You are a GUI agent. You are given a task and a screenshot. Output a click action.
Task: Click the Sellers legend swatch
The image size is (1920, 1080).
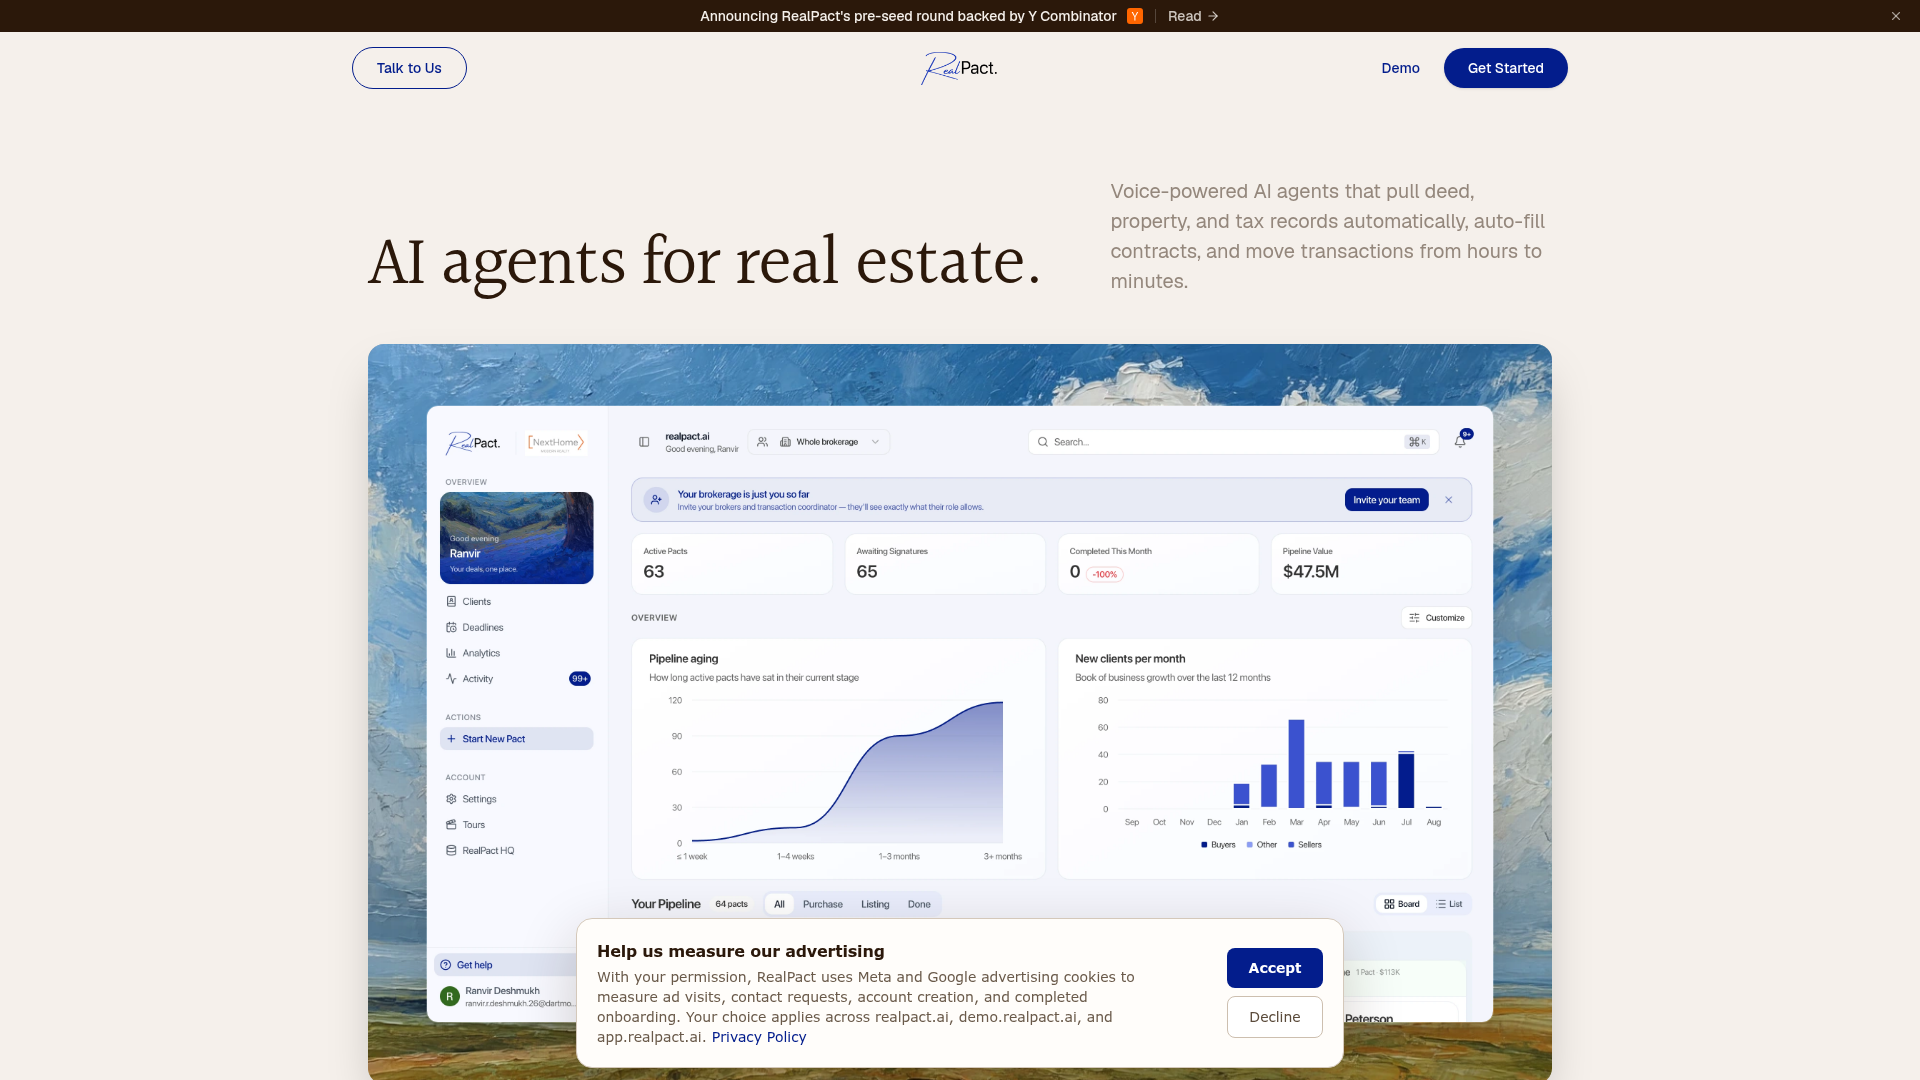pyautogui.click(x=1291, y=845)
